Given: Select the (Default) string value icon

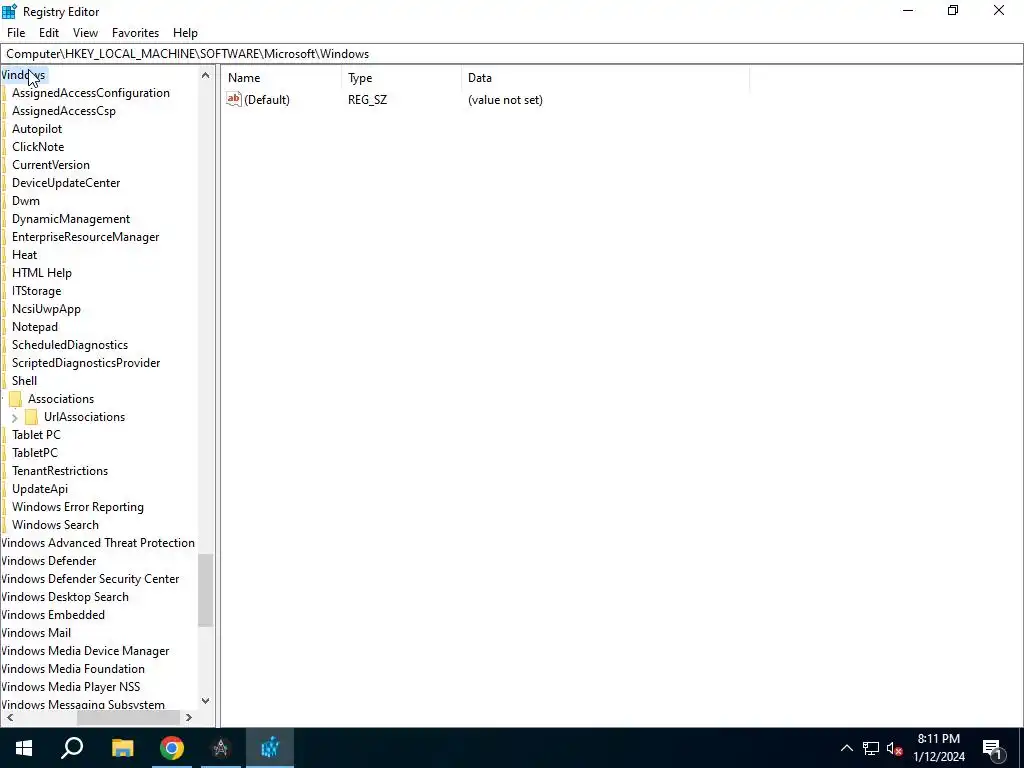Looking at the screenshot, I should coord(234,99).
